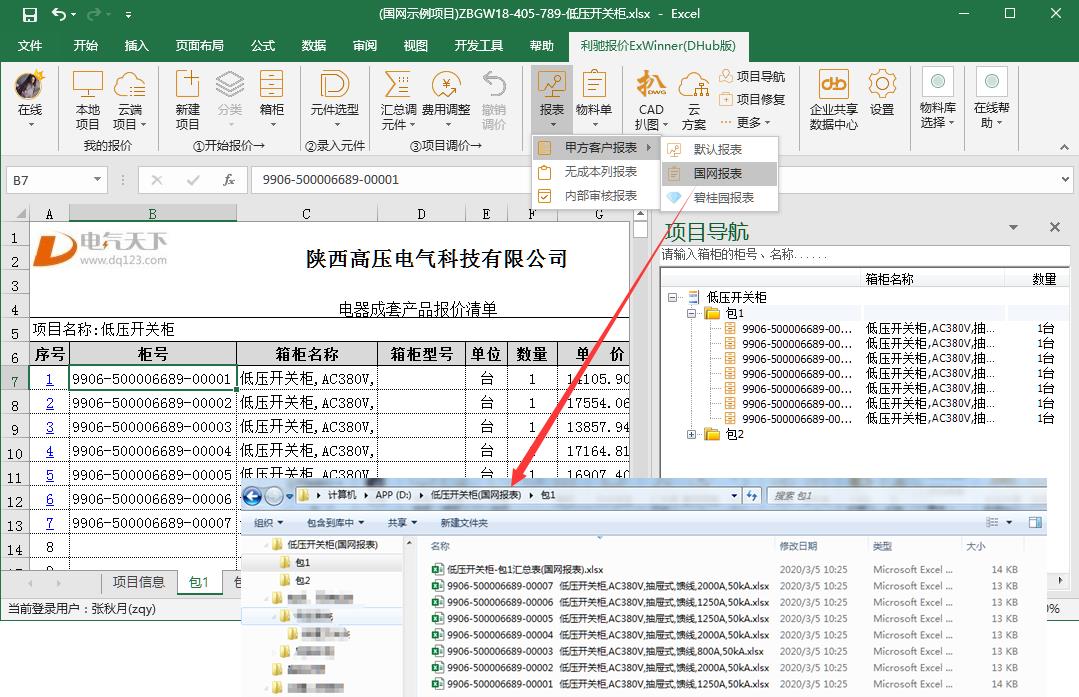The image size is (1079, 697).
Task: Choose 无成本列报表 menu item
Action: click(595, 171)
